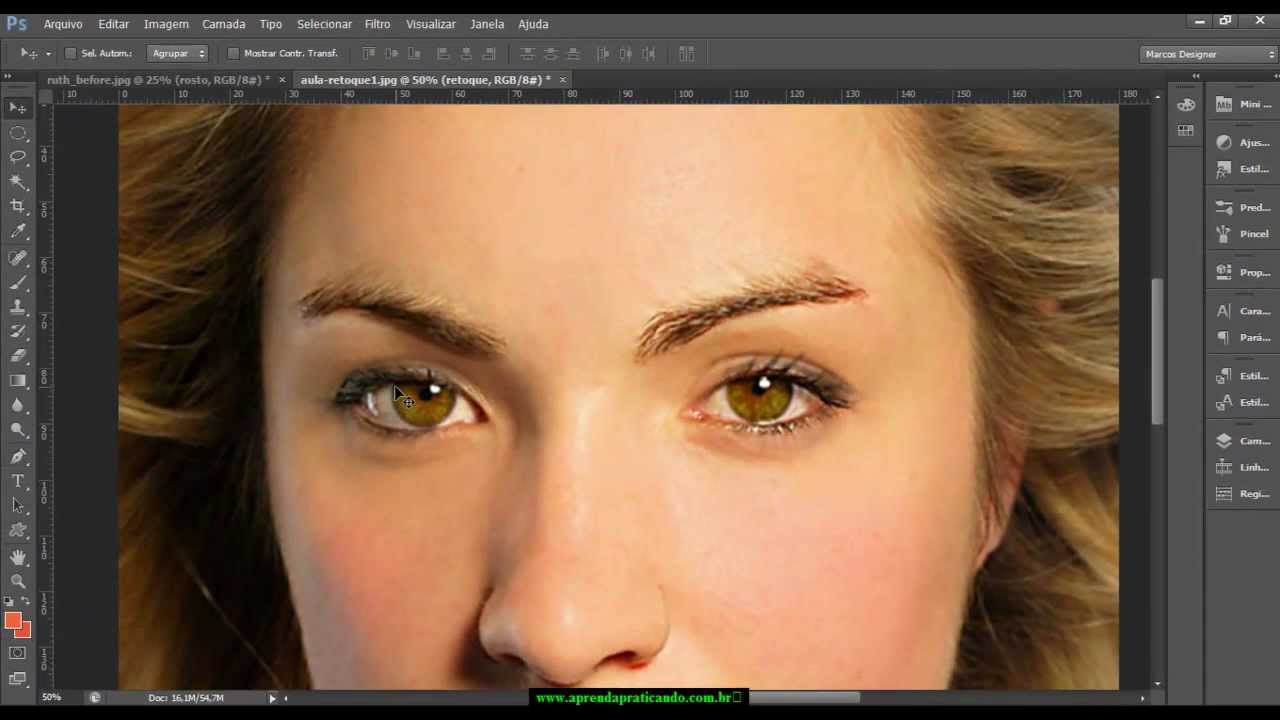Reset default foreground and background colors
The height and width of the screenshot is (720, 1280).
(x=9, y=601)
